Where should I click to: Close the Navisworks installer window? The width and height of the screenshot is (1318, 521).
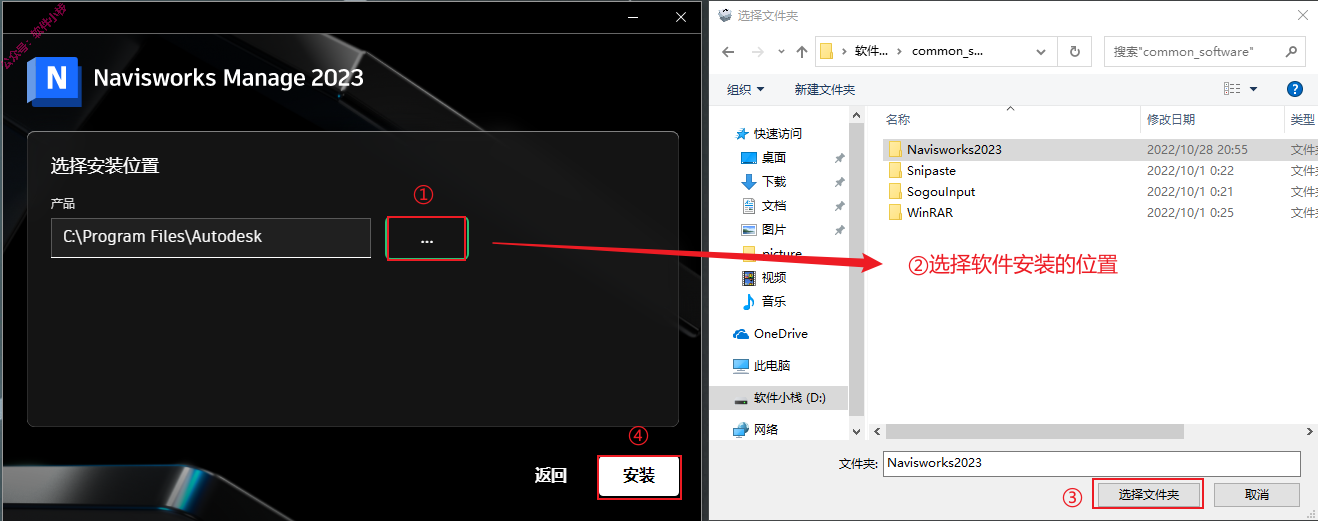(x=681, y=17)
